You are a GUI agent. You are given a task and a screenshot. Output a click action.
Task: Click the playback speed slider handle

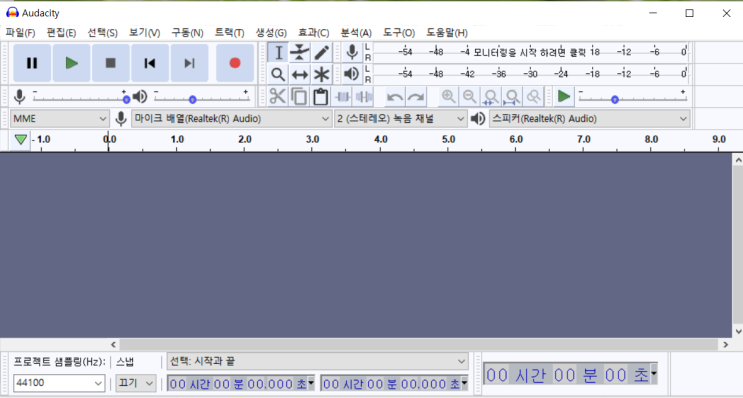[615, 100]
